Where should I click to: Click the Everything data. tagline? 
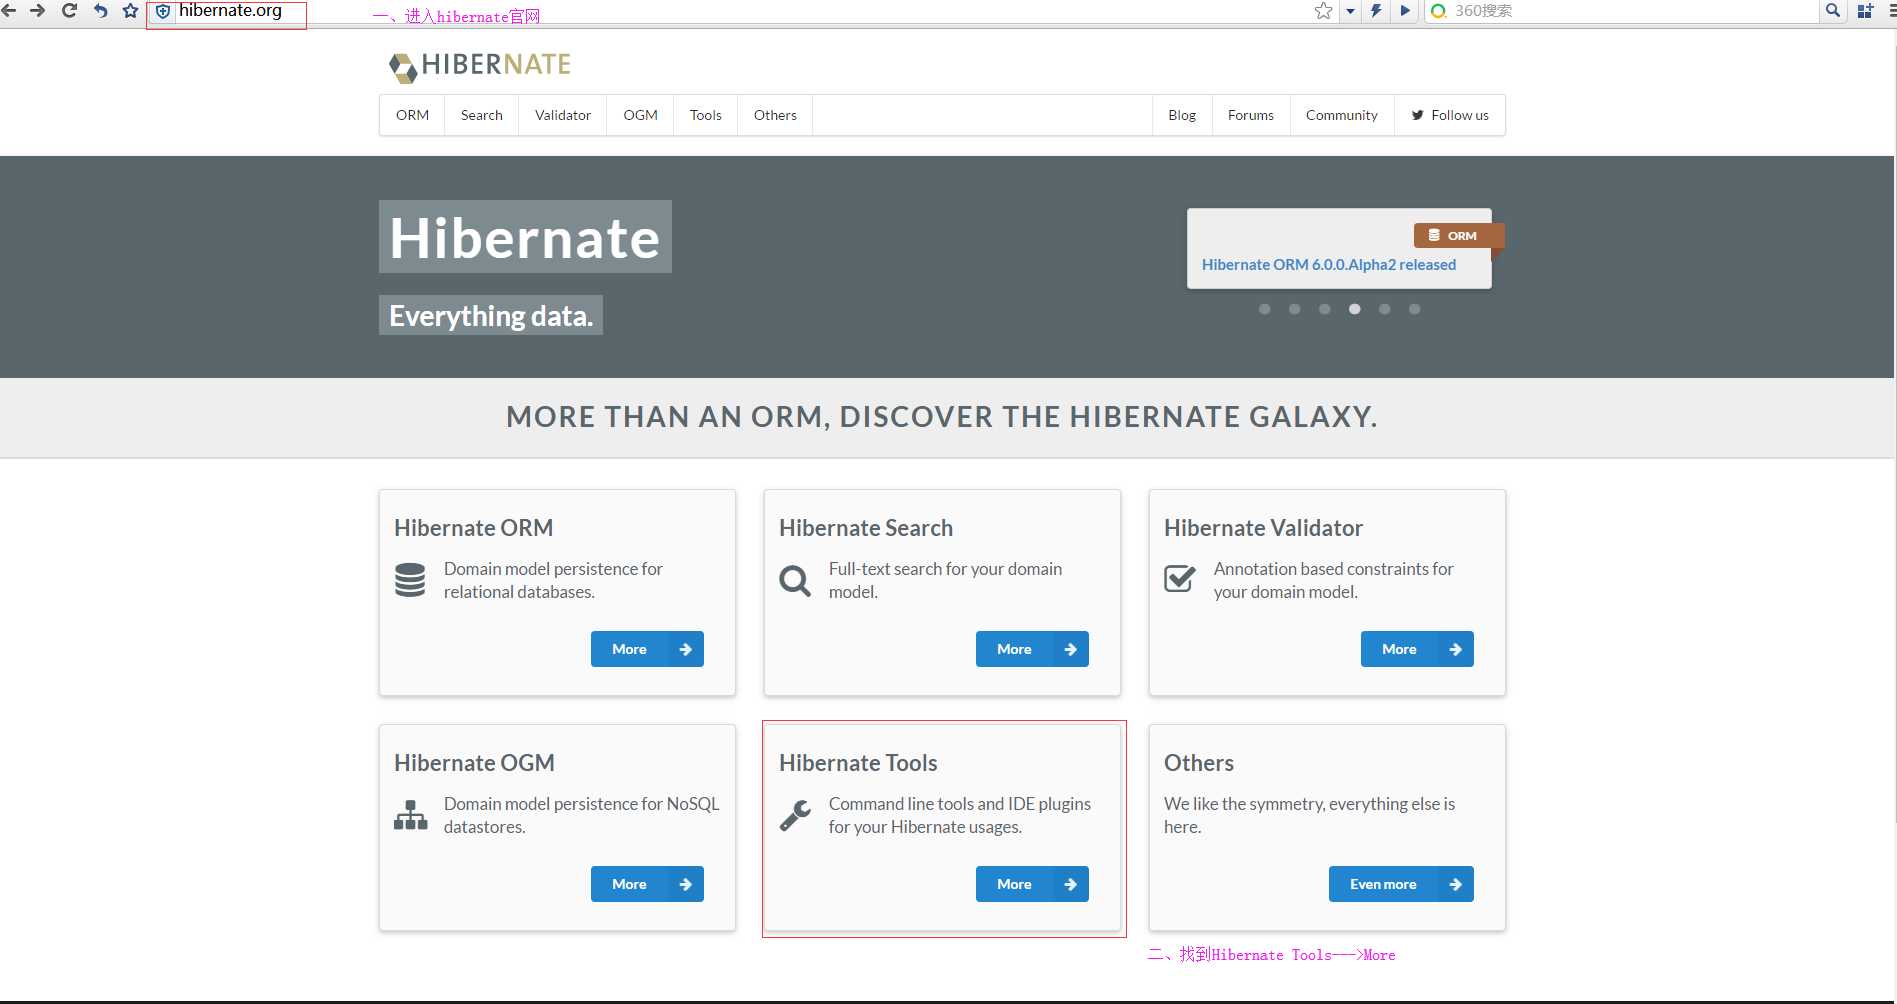(491, 315)
